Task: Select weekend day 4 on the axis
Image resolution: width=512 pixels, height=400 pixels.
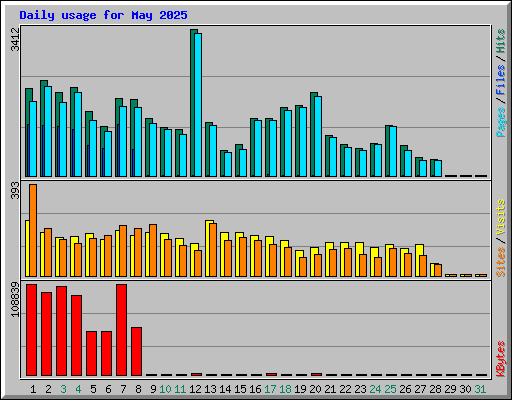Action: tap(78, 389)
